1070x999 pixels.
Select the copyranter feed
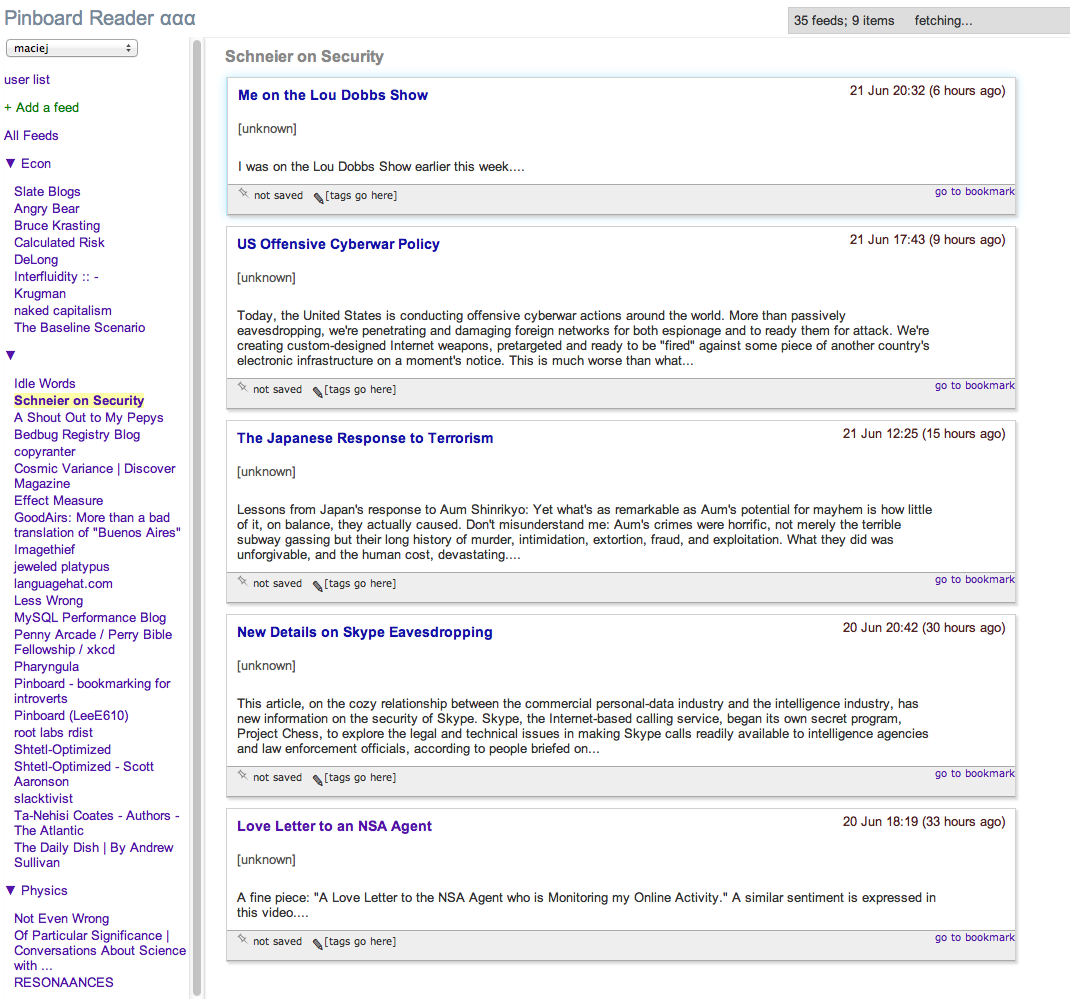click(45, 452)
